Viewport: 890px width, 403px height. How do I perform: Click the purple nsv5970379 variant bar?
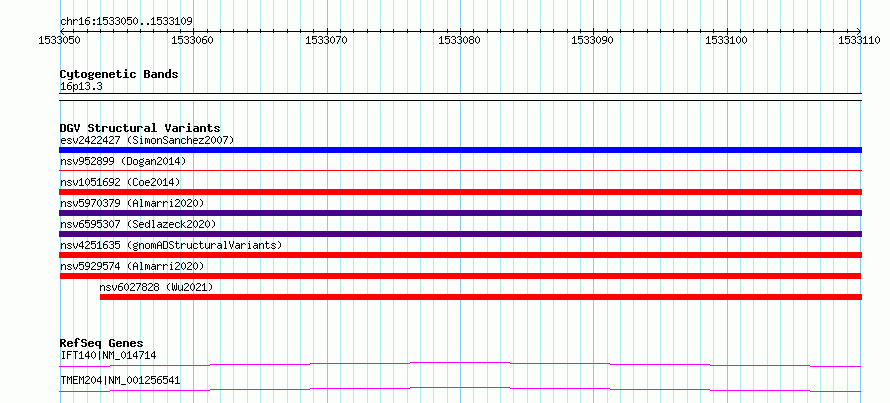(x=461, y=213)
